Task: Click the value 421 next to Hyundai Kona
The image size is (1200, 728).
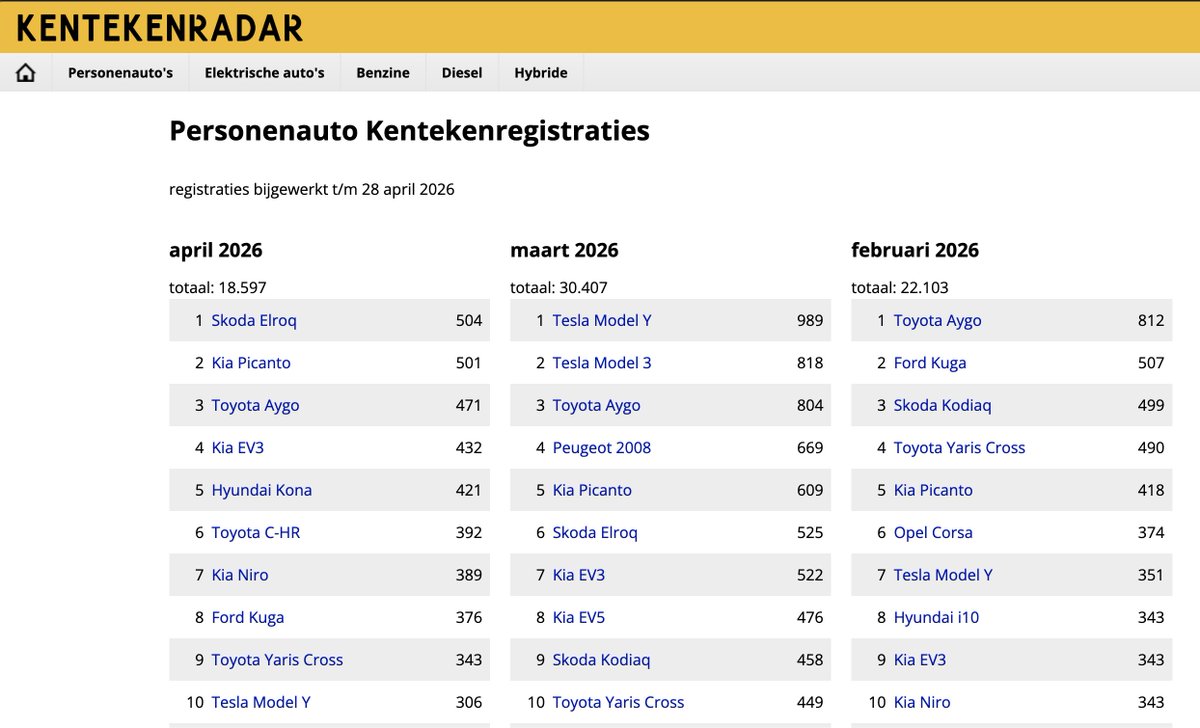Action: 469,490
